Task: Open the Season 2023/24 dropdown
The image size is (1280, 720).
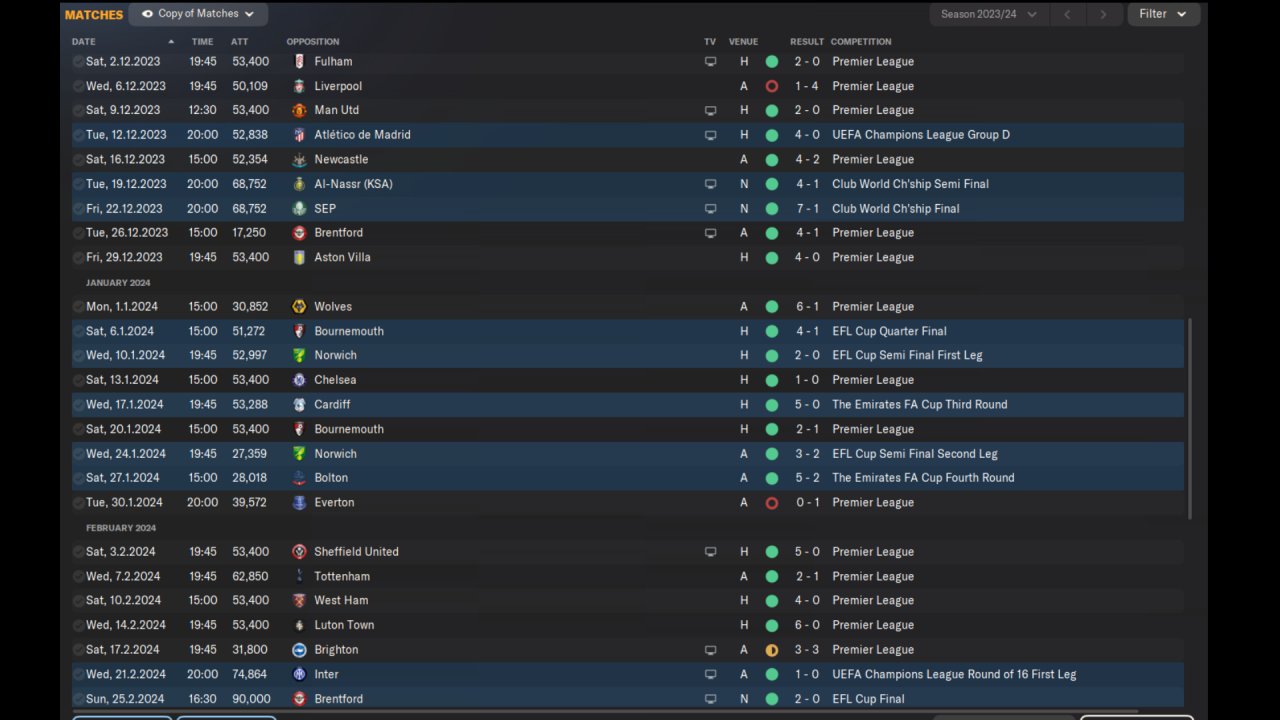Action: click(x=988, y=14)
